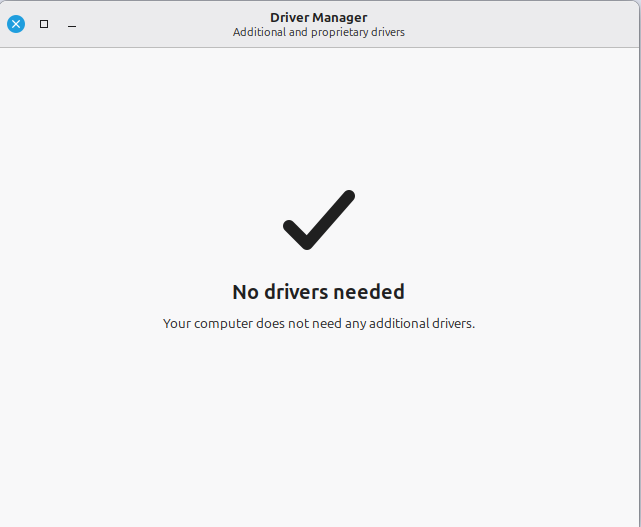The image size is (641, 527).
Task: Click 'Your computer does not need any additional drivers.'
Action: coord(319,324)
